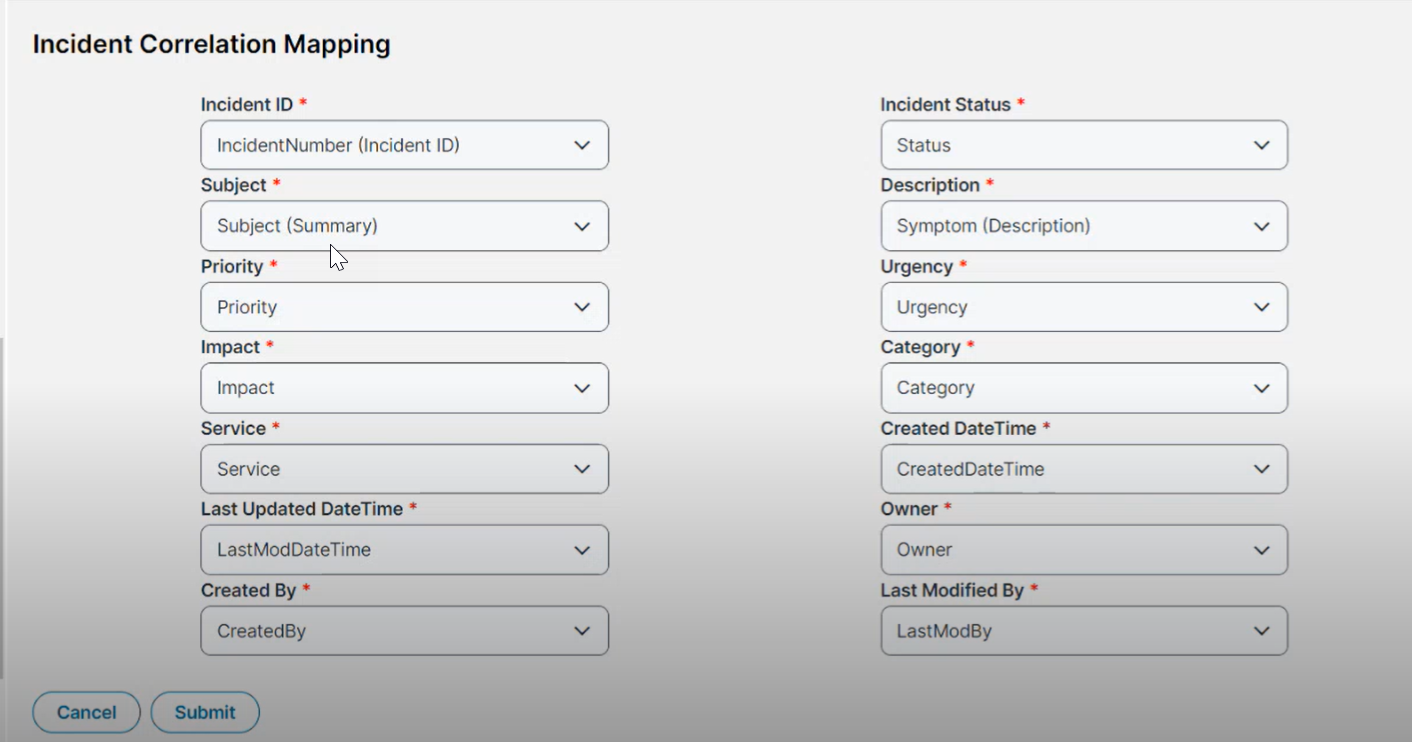Open the Last Modified By dropdown
This screenshot has width=1412, height=742.
point(1084,630)
